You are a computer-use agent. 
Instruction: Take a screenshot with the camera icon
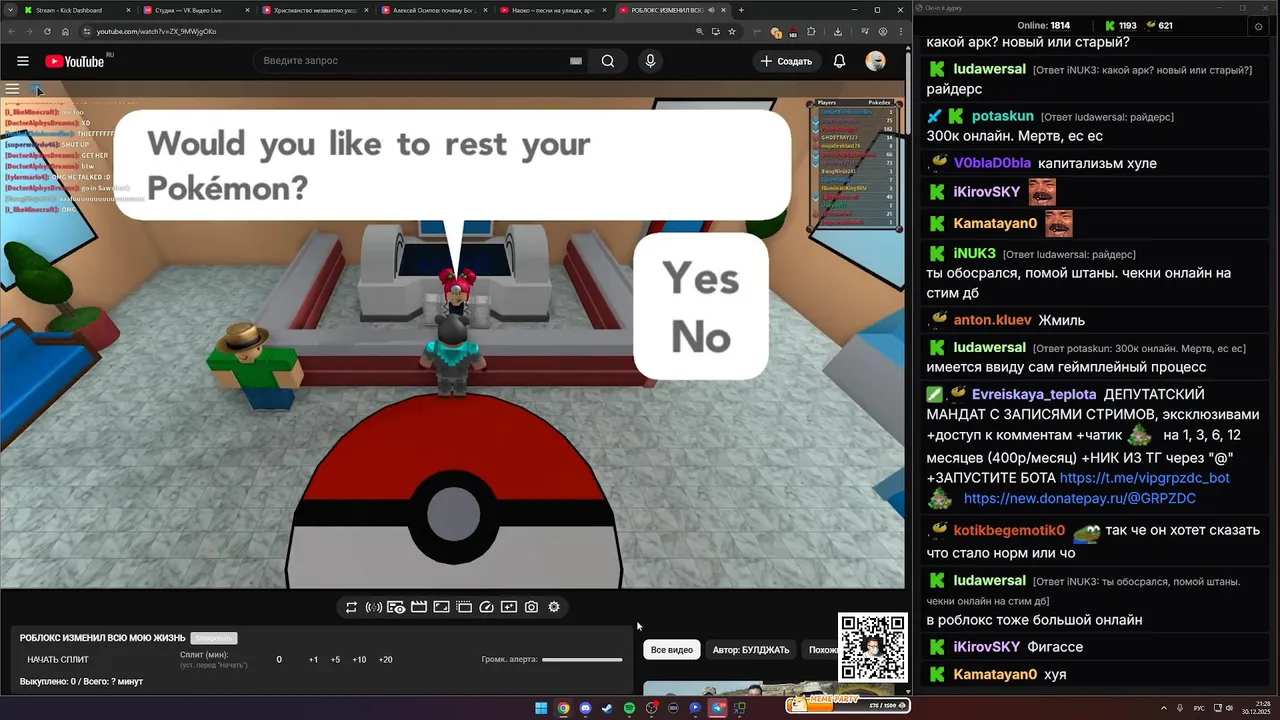point(531,607)
